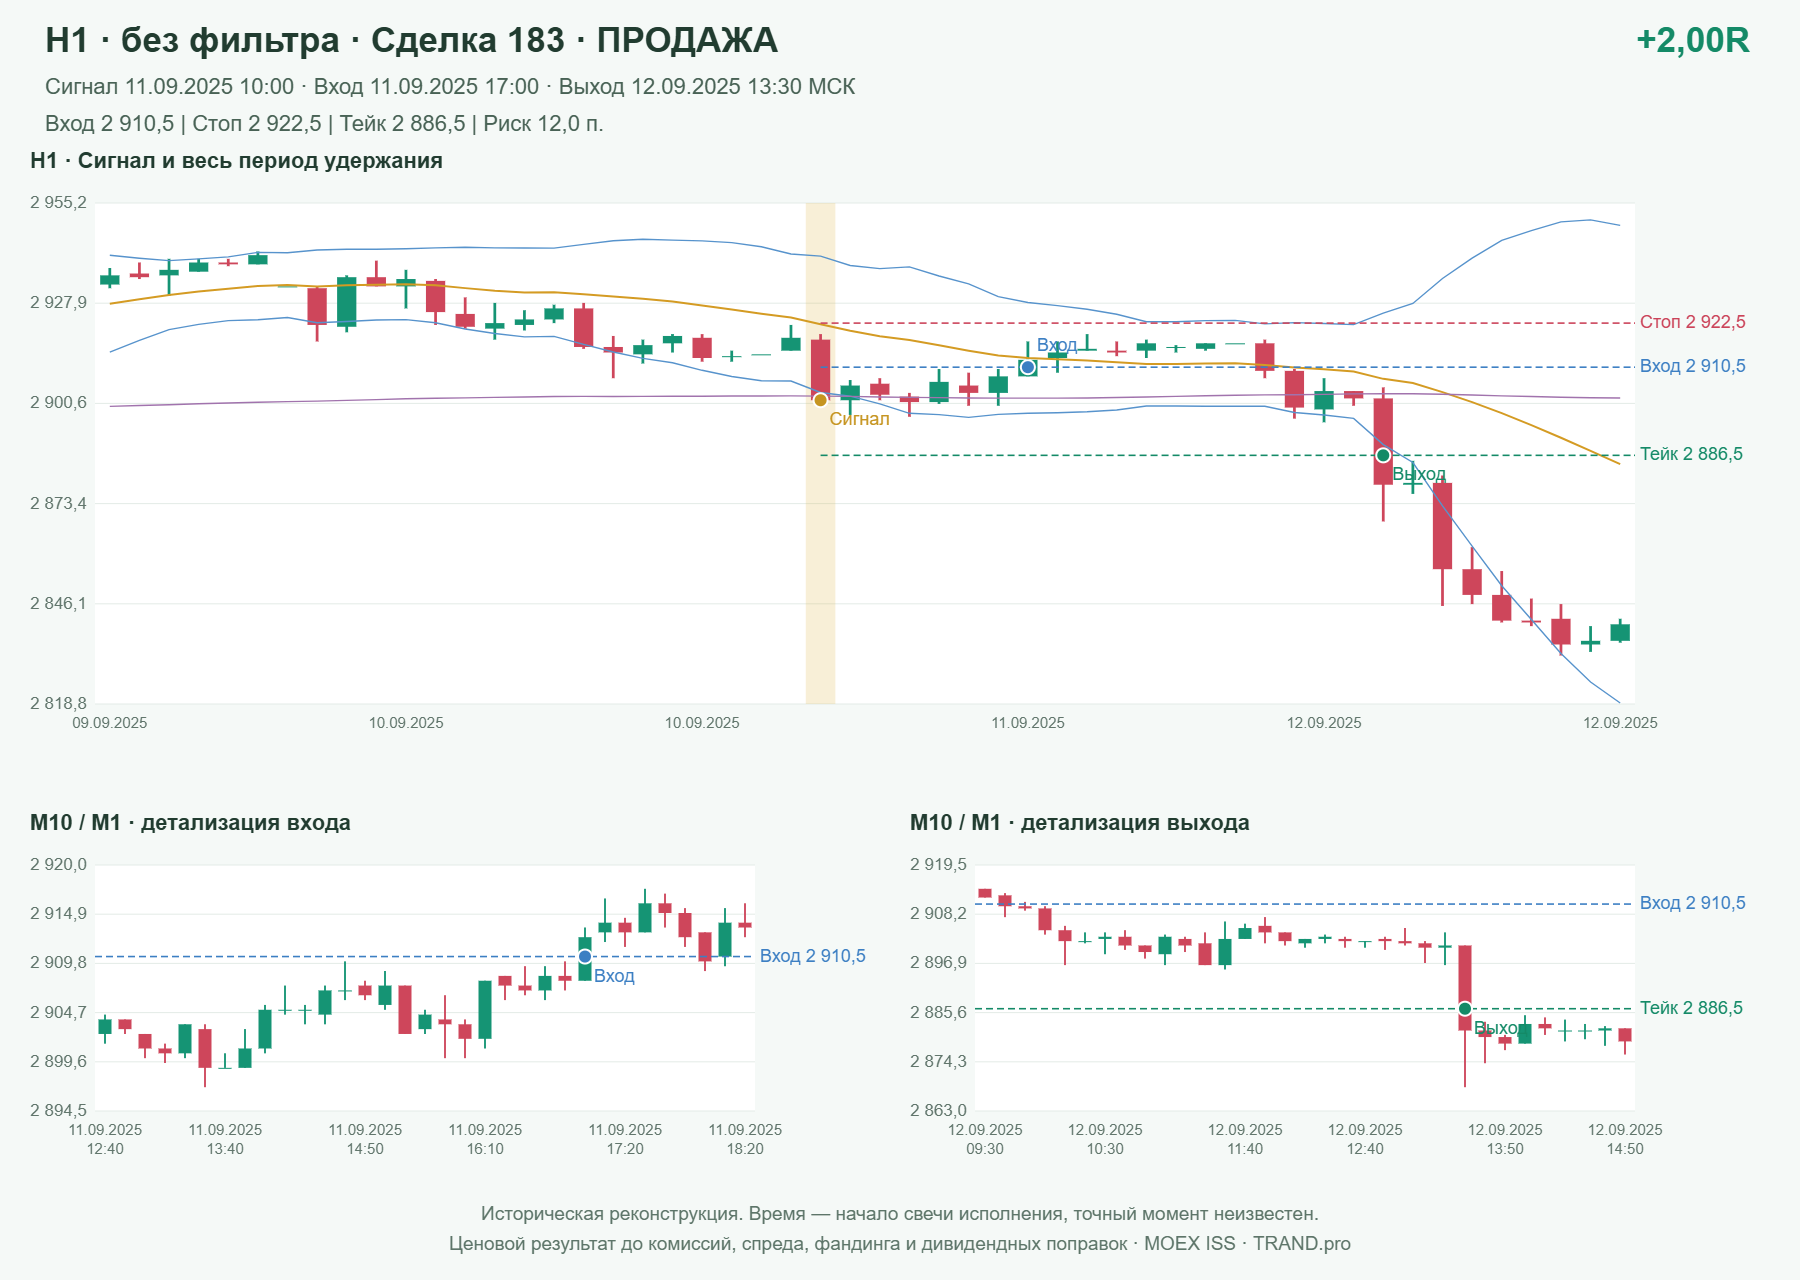Click the 11.09.2025 date label on H1 axis
Viewport: 1800px width, 1280px height.
pyautogui.click(x=1028, y=723)
